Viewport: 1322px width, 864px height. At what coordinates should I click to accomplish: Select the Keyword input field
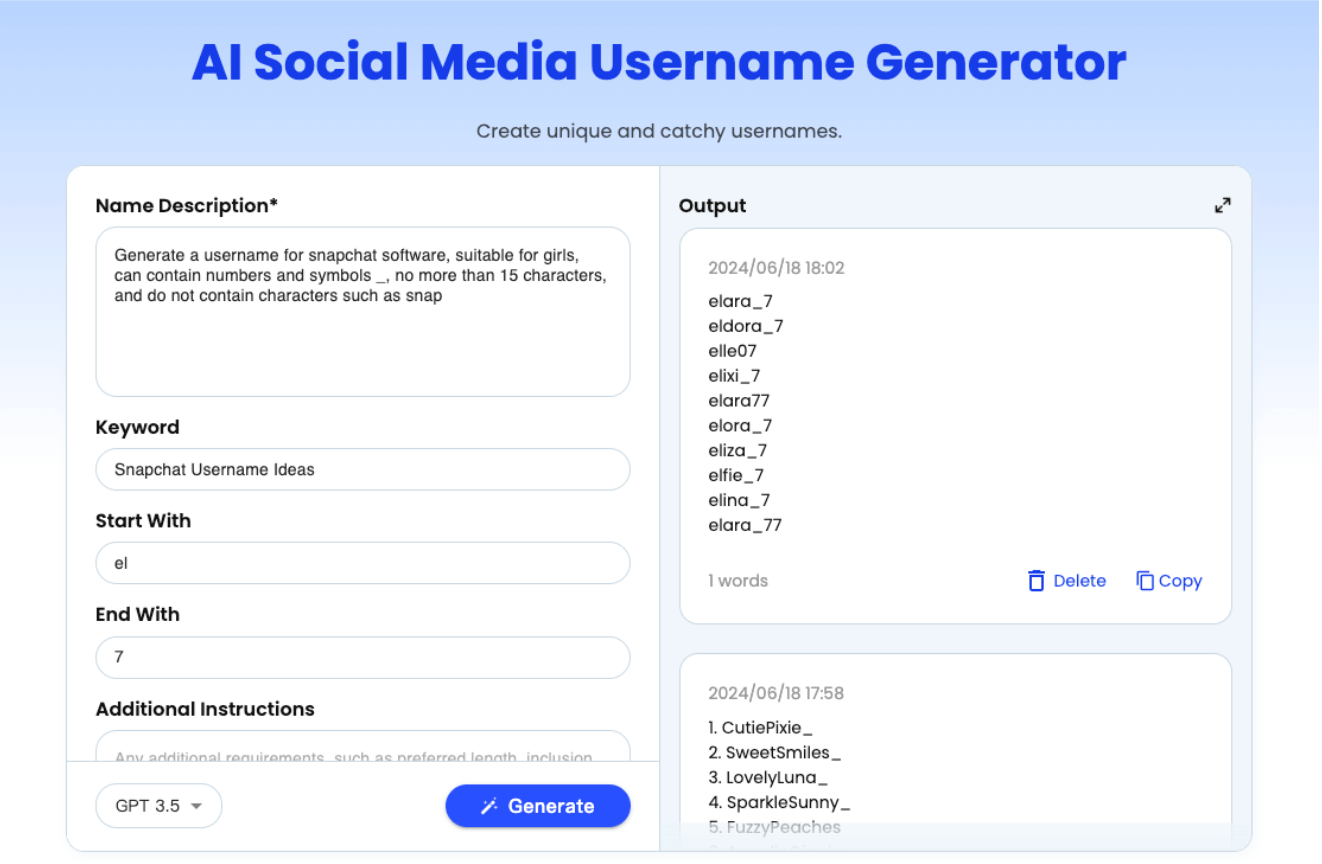click(x=362, y=469)
